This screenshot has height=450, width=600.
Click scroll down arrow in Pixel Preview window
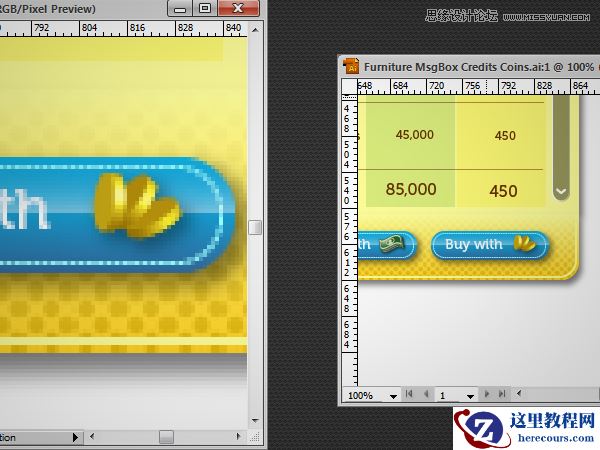255,421
